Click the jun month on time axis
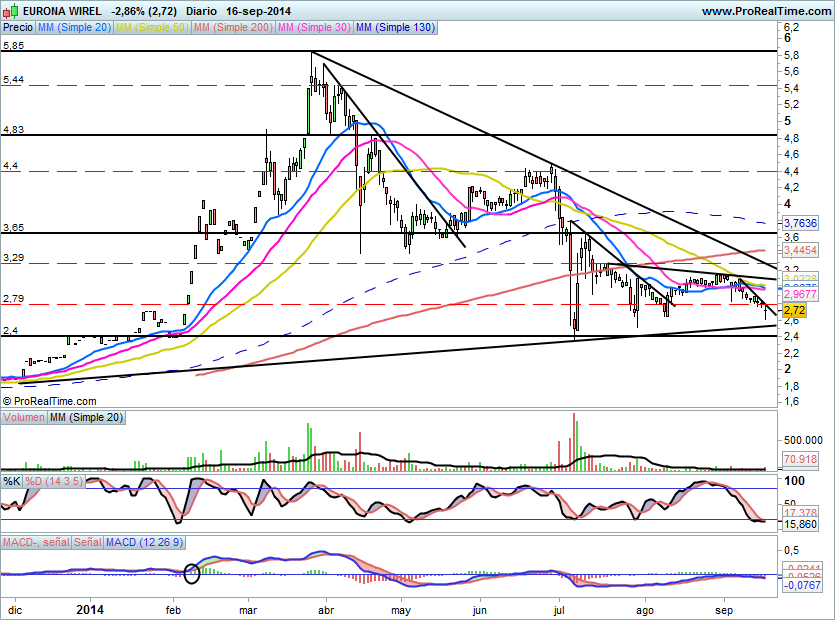 479,610
